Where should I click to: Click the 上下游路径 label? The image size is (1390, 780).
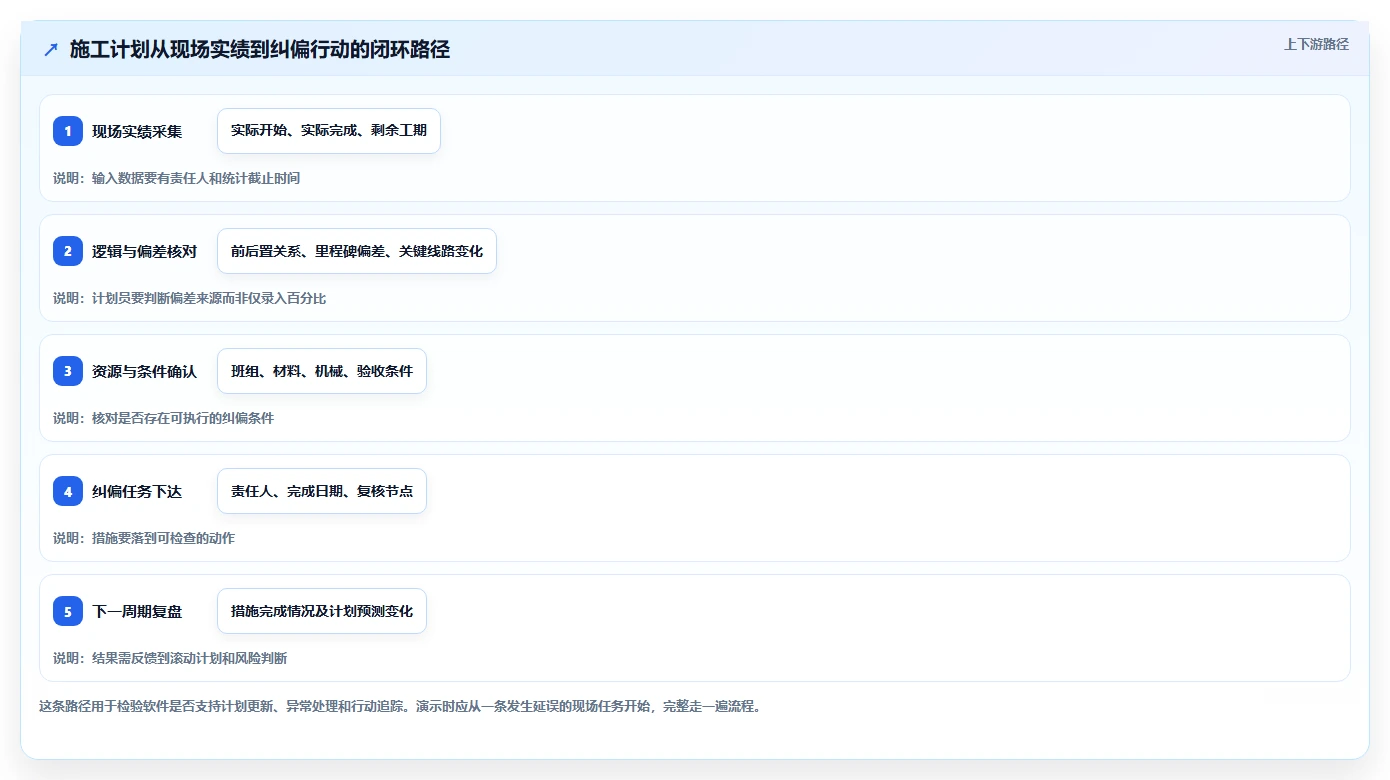[1316, 44]
